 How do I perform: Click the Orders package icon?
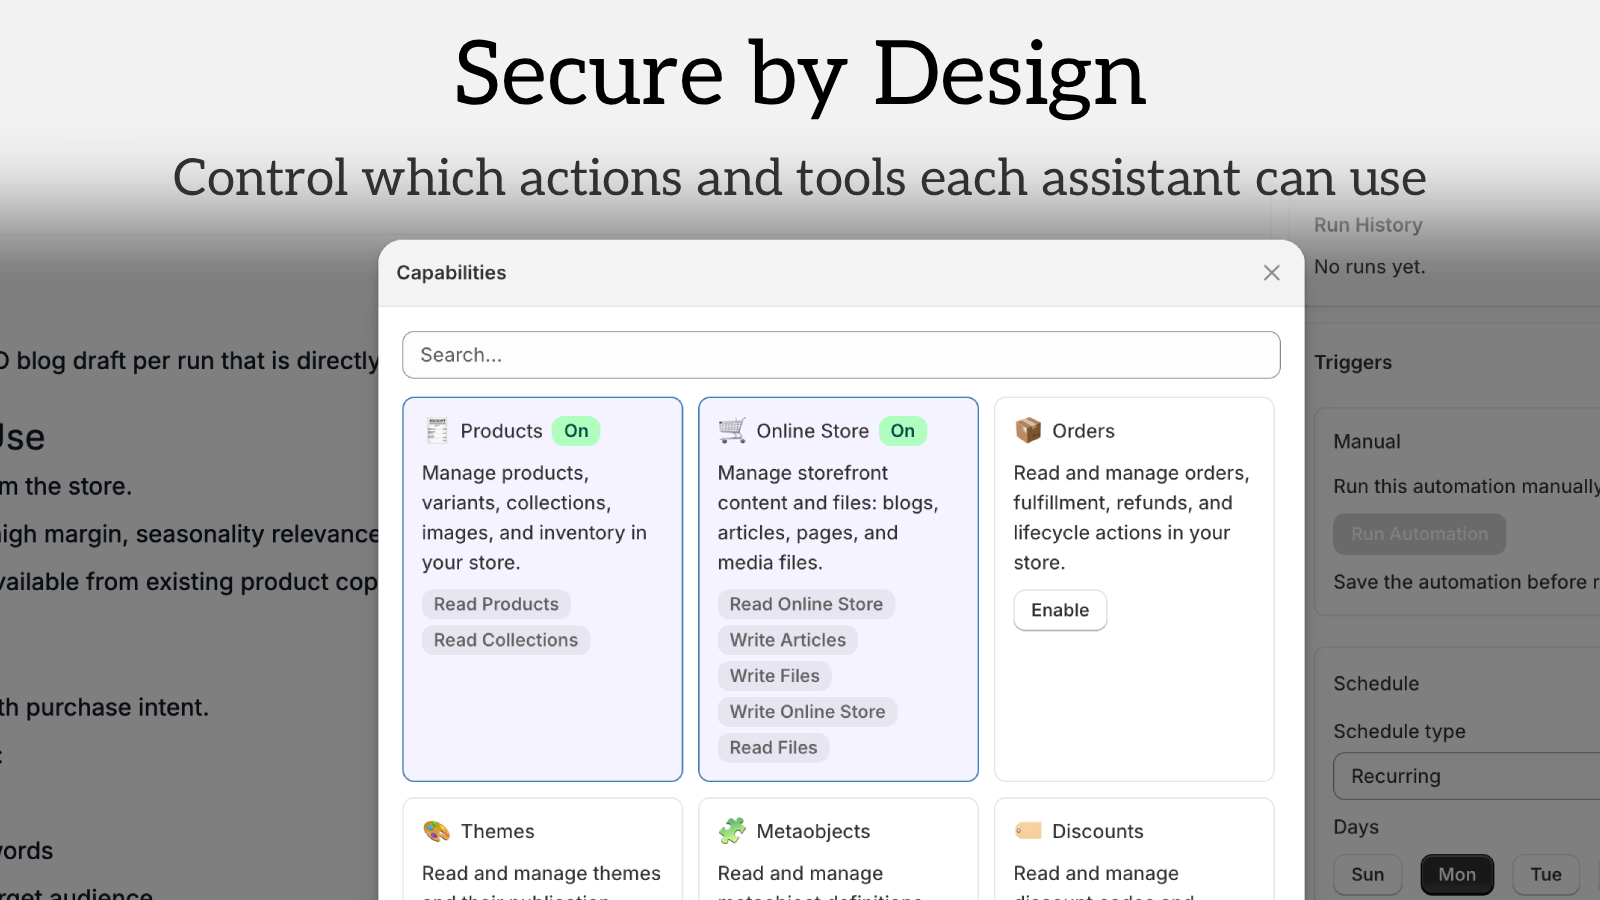(1028, 430)
